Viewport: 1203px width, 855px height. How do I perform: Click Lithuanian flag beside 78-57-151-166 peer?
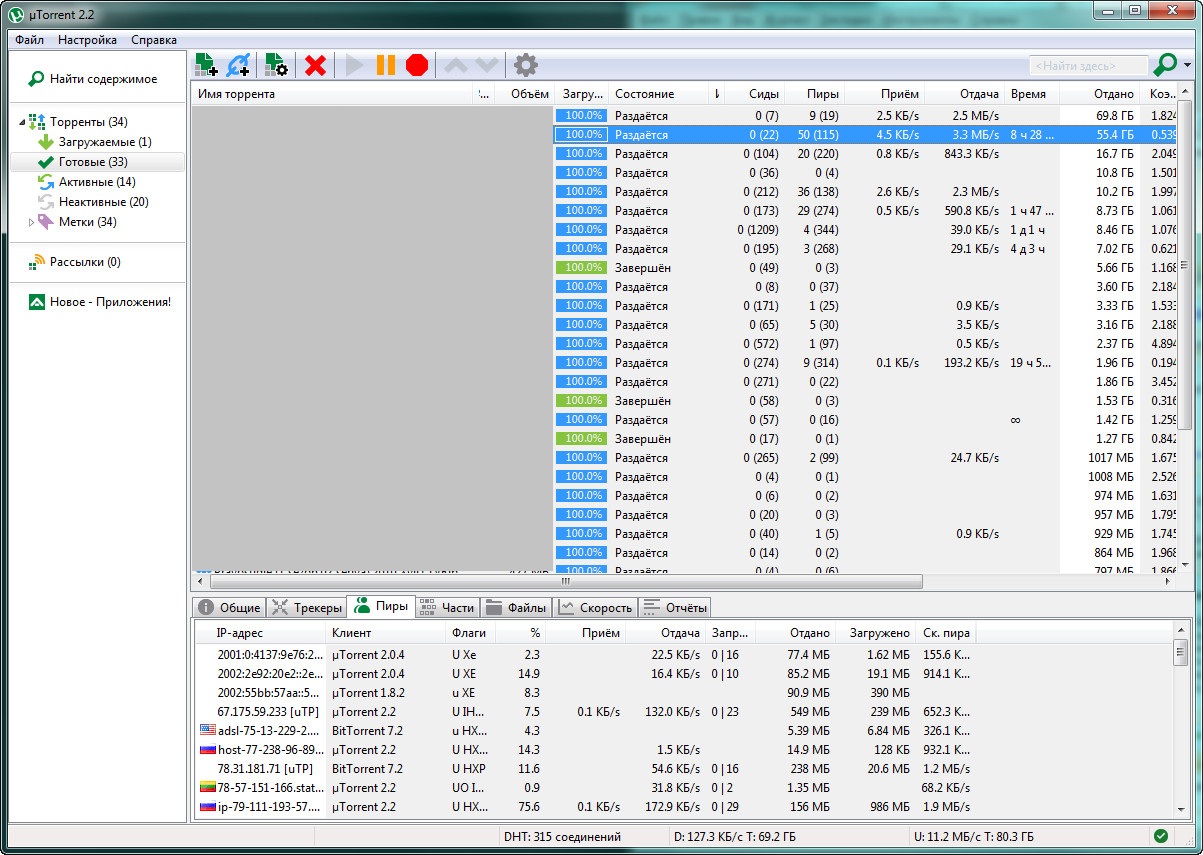tap(207, 788)
